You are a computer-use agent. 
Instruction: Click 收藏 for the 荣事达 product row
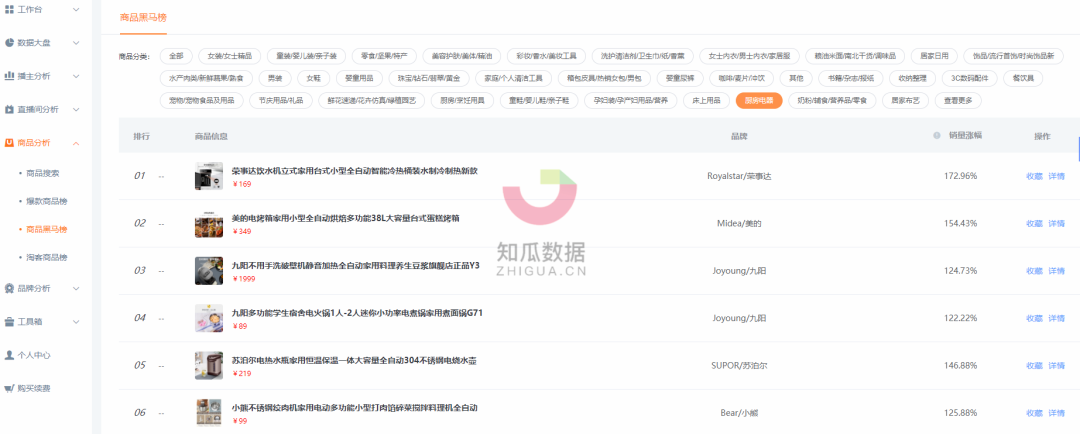tap(1034, 176)
